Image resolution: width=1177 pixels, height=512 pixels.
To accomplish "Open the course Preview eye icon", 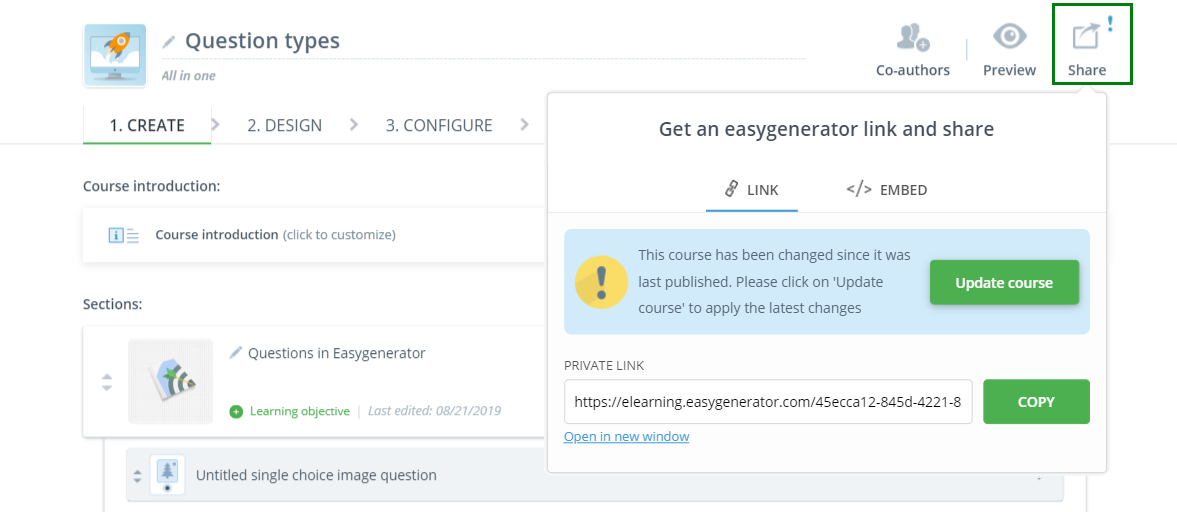I will tap(1009, 38).
